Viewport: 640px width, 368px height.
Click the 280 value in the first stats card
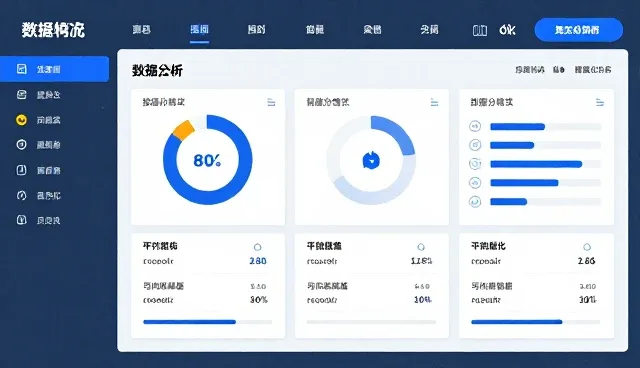coord(258,261)
